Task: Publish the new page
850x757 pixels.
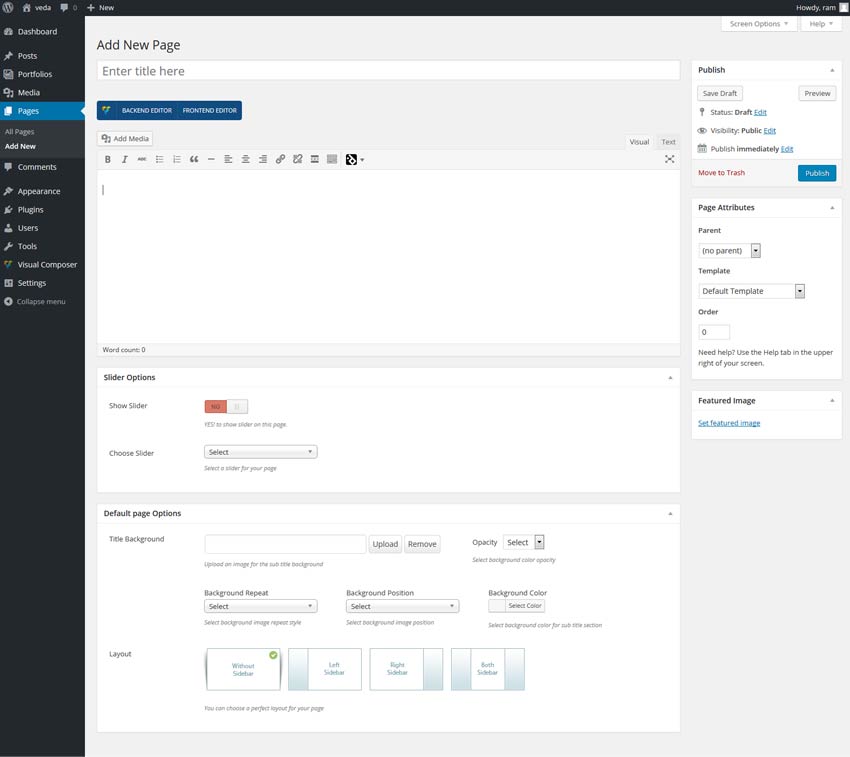Action: [816, 172]
